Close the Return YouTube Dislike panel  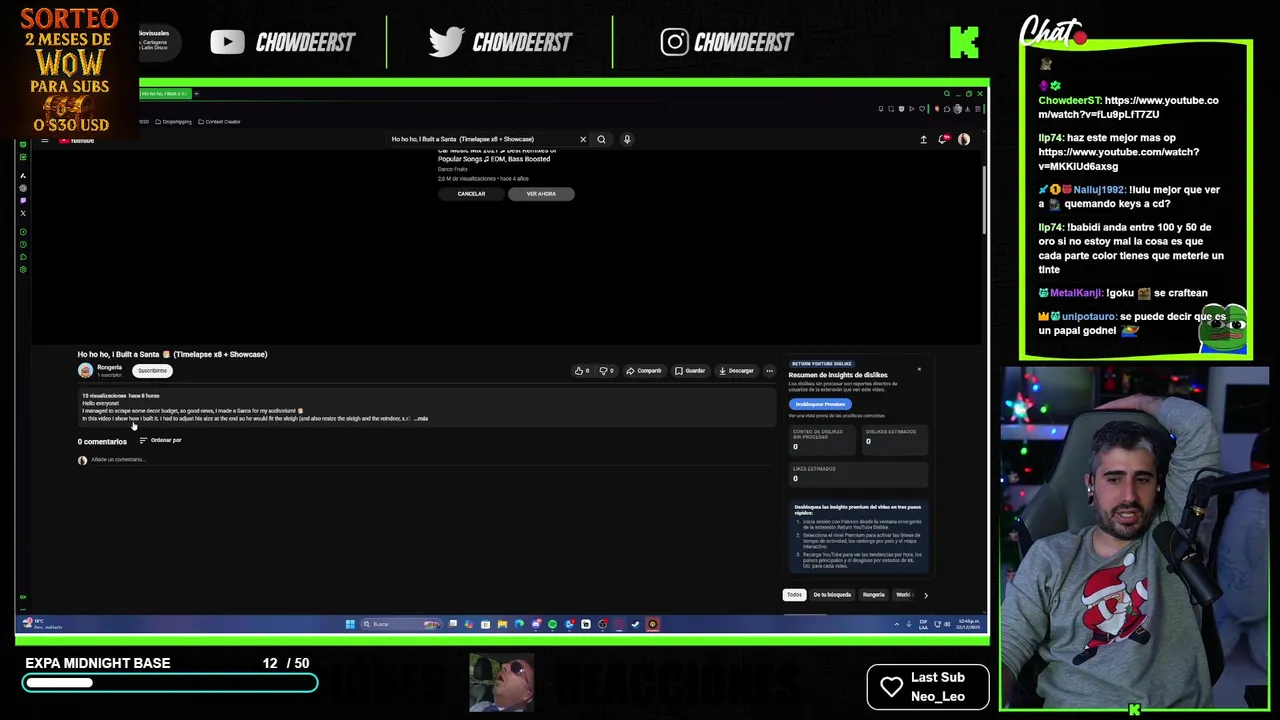pyautogui.click(x=919, y=369)
